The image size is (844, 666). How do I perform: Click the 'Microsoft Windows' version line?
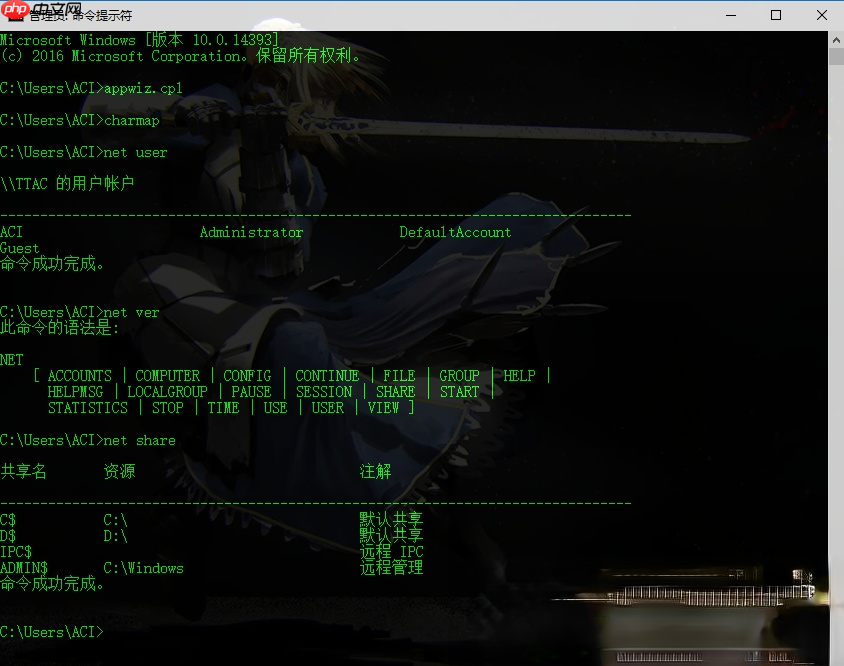click(x=139, y=40)
